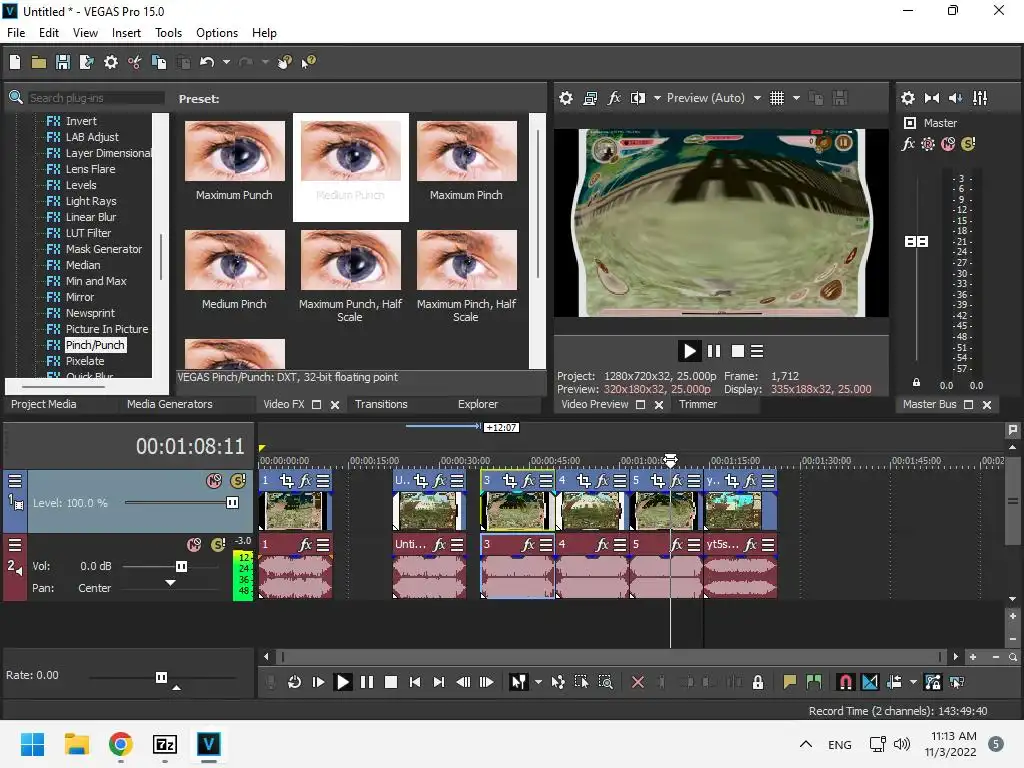Image resolution: width=1024 pixels, height=768 pixels.
Task: Open Split Screen View dropdown arrow
Action: point(657,98)
